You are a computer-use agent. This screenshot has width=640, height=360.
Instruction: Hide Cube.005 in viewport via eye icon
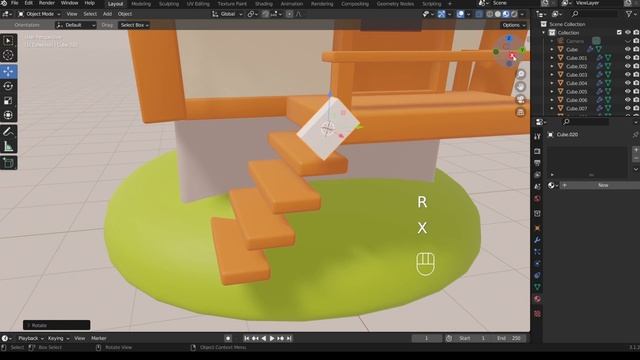pos(628,91)
